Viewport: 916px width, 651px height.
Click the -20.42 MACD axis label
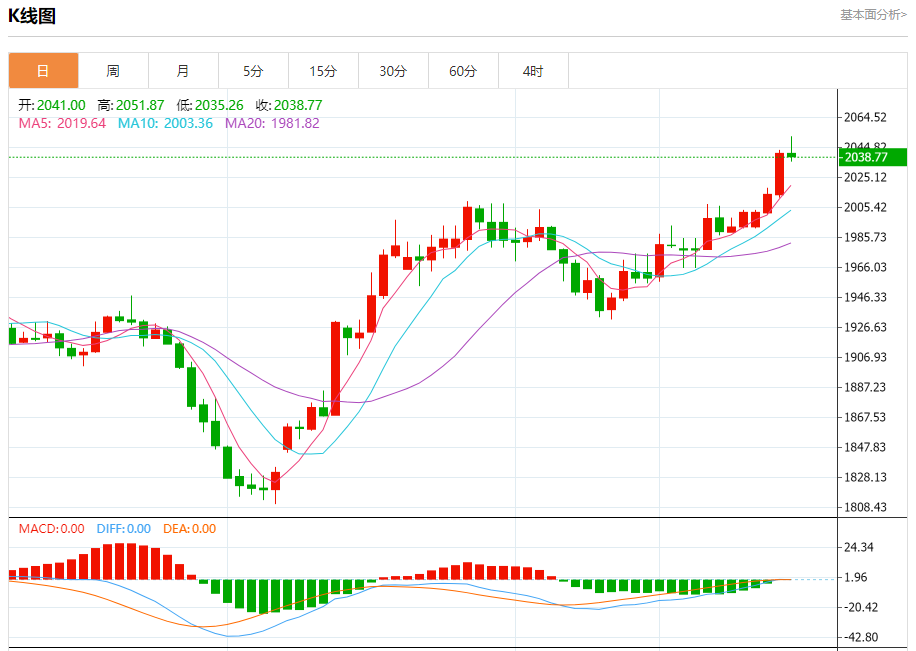click(861, 607)
